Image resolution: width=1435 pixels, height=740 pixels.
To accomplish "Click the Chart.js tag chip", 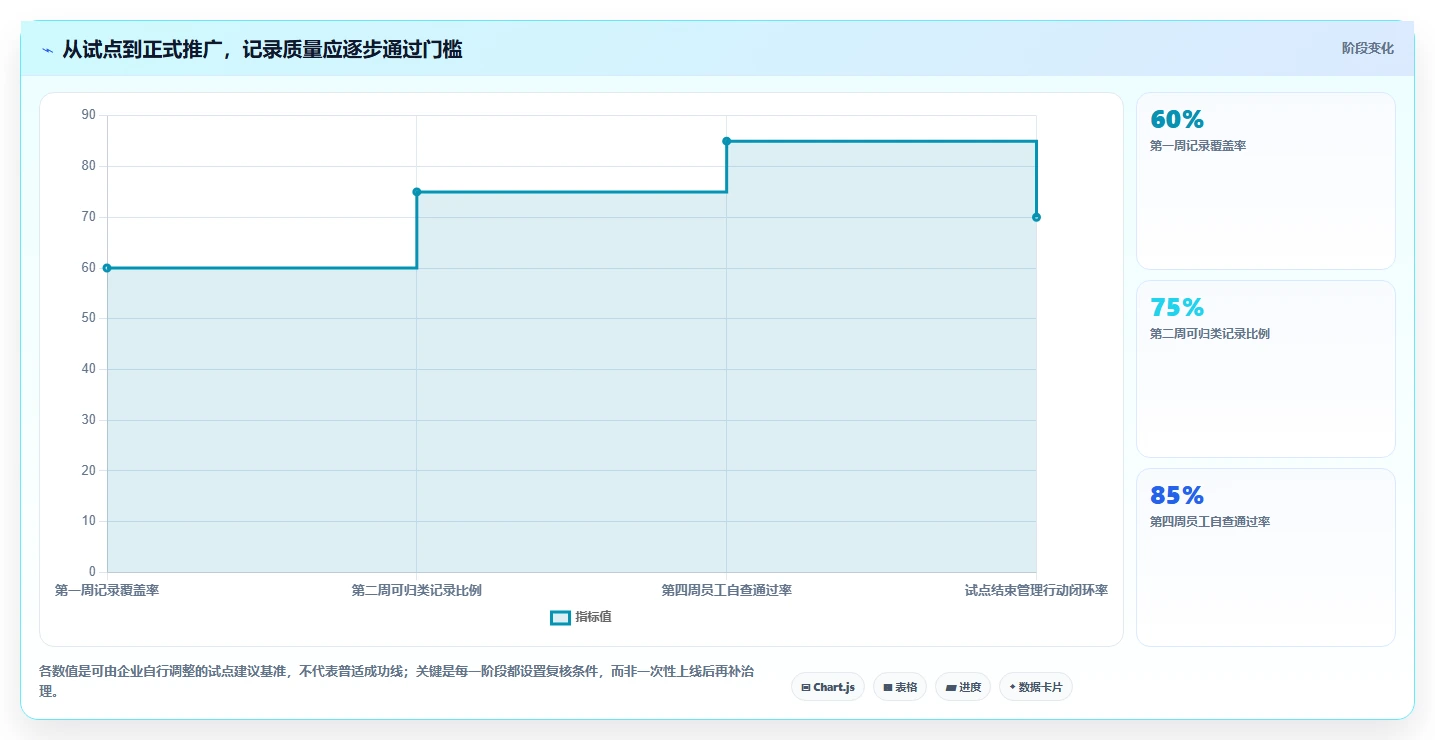I will (x=828, y=687).
